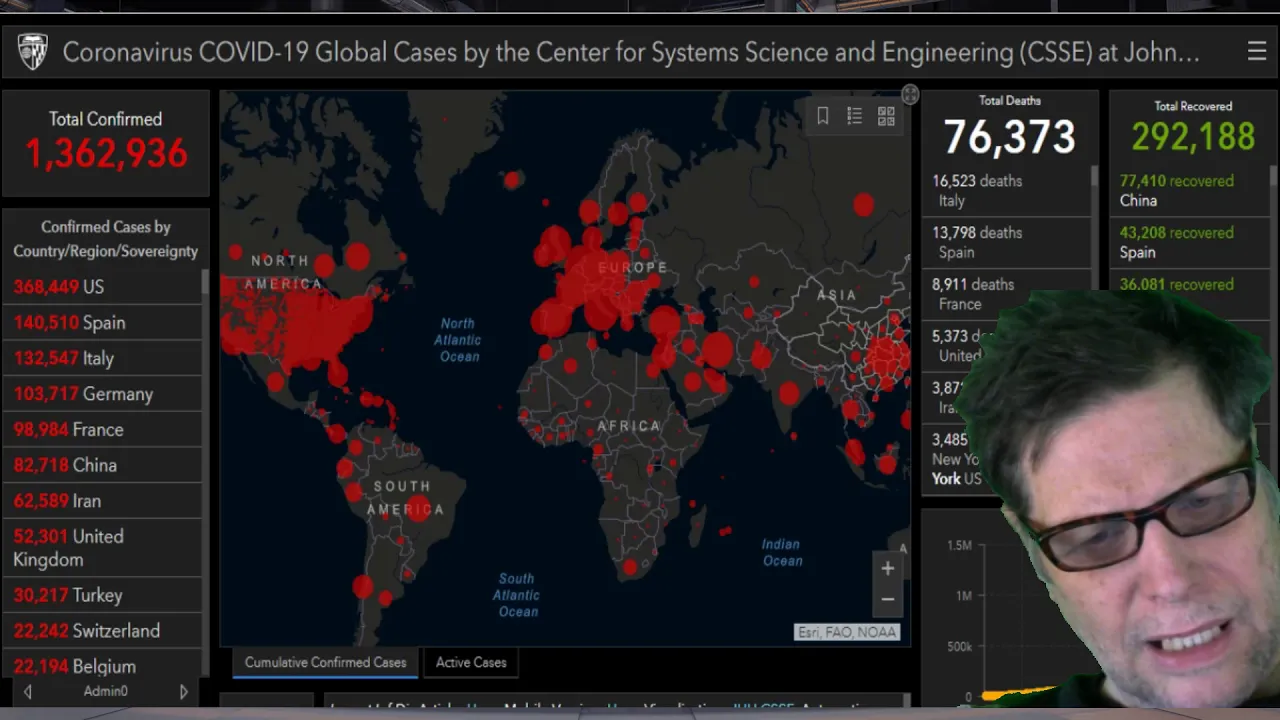
Task: Select Iran in the country list
Action: (102, 501)
